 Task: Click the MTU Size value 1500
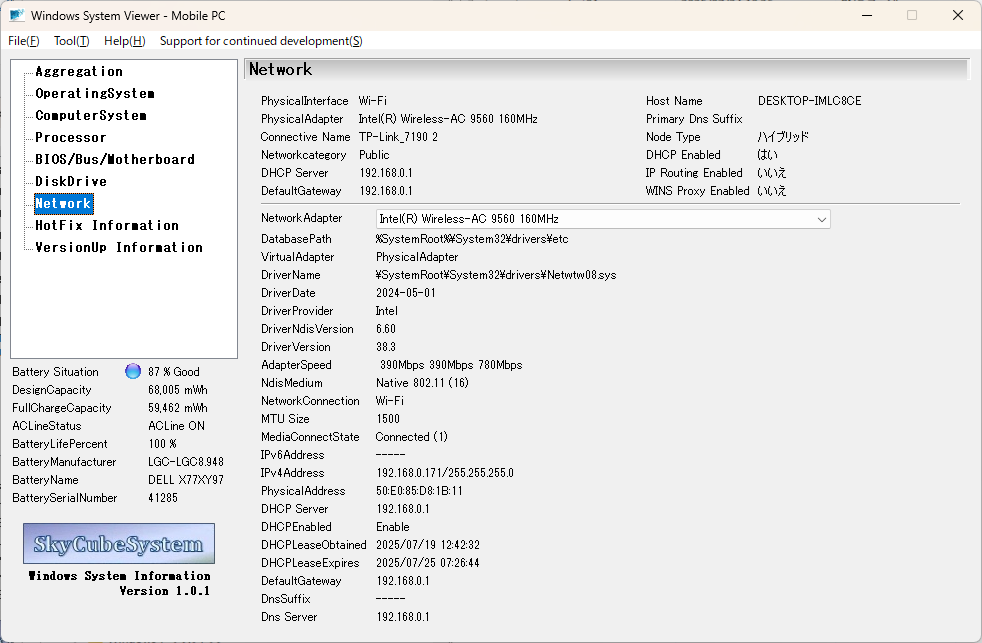[x=388, y=419]
